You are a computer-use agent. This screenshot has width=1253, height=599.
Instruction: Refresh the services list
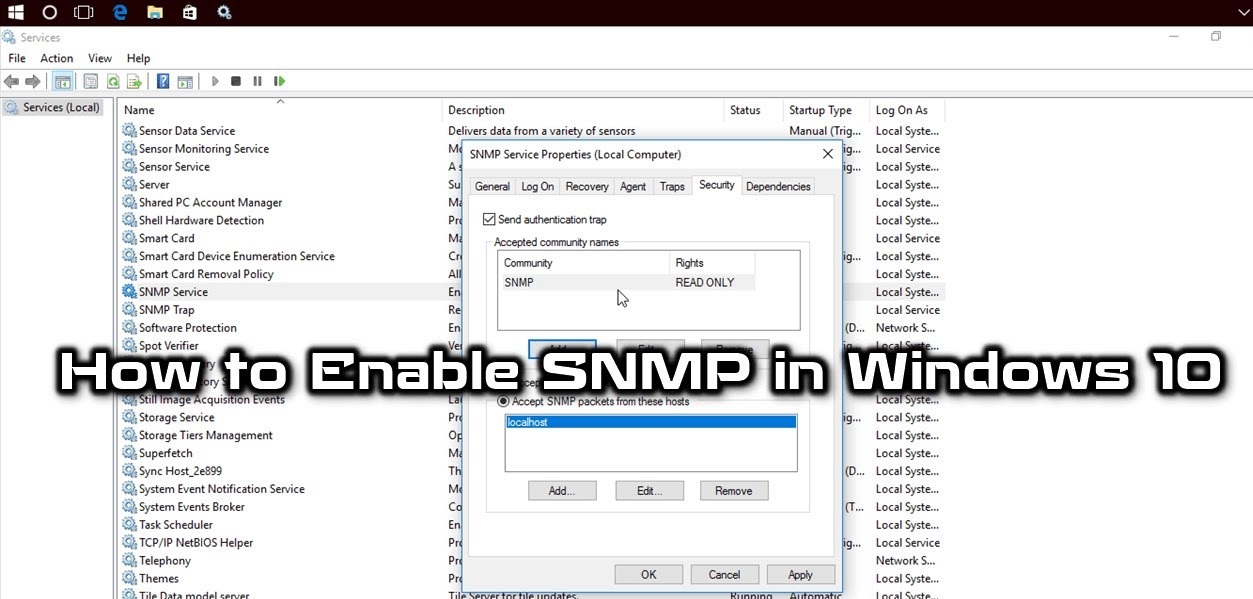point(112,81)
